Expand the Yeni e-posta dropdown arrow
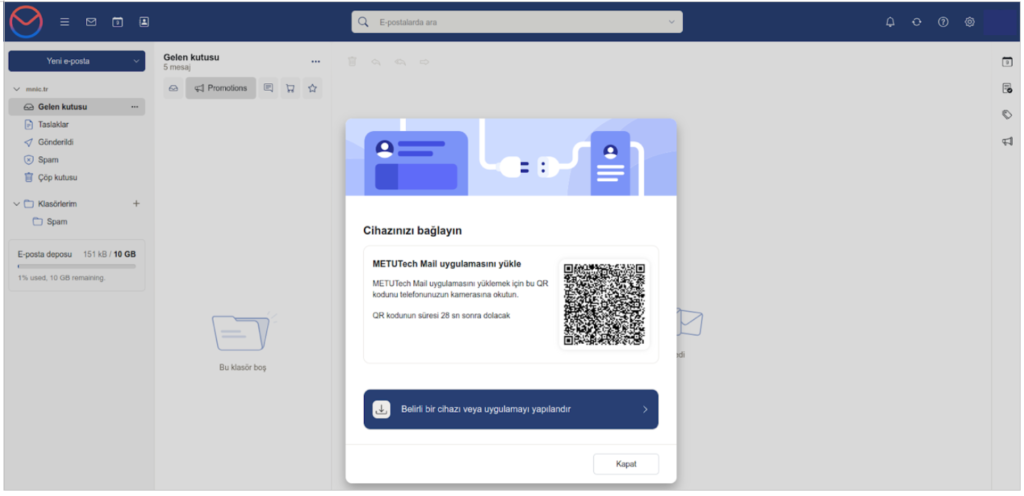 coord(136,61)
